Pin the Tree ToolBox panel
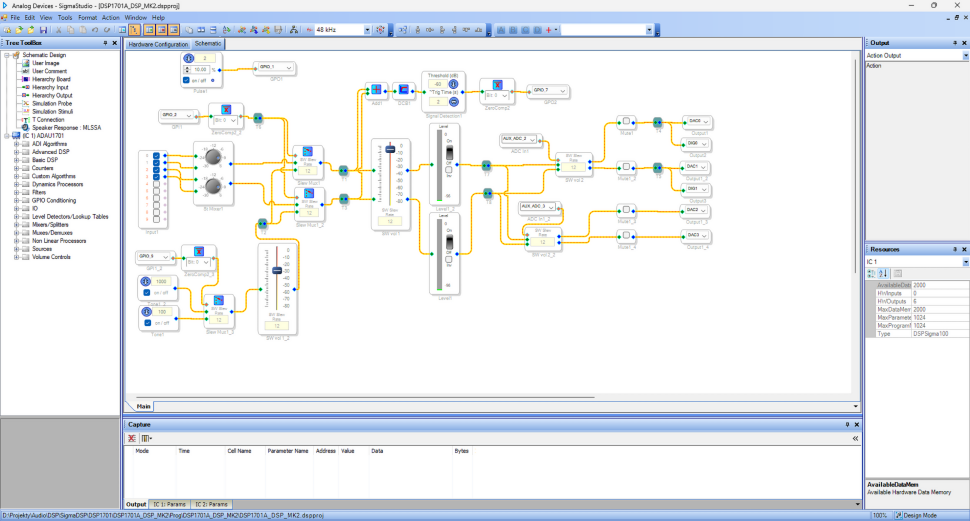970x521 pixels. click(x=105, y=43)
